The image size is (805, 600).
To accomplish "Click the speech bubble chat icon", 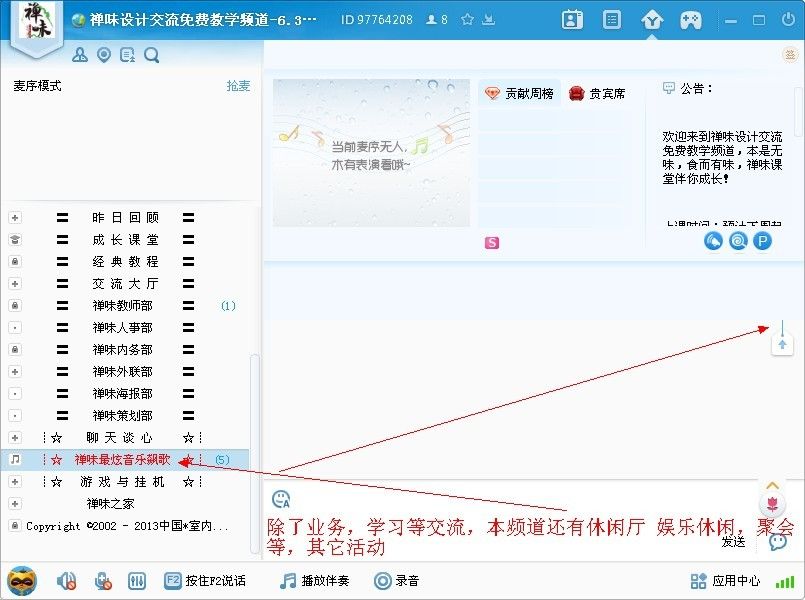I will pyautogui.click(x=778, y=541).
